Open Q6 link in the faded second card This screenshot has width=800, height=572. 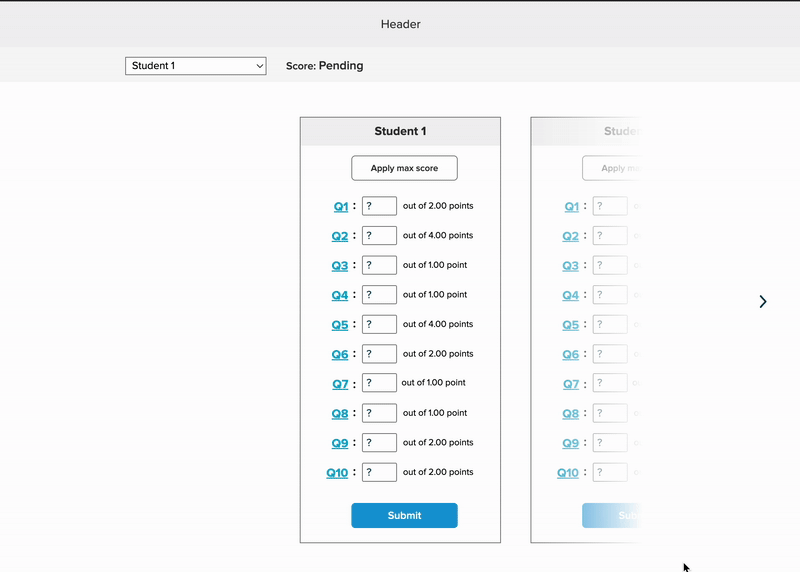point(570,355)
